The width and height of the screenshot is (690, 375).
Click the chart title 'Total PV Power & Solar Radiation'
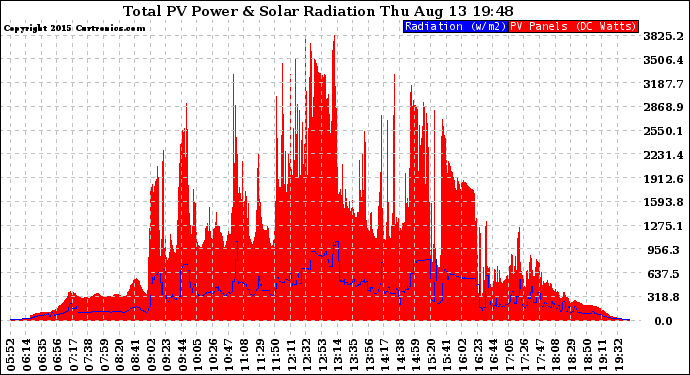tap(249, 11)
